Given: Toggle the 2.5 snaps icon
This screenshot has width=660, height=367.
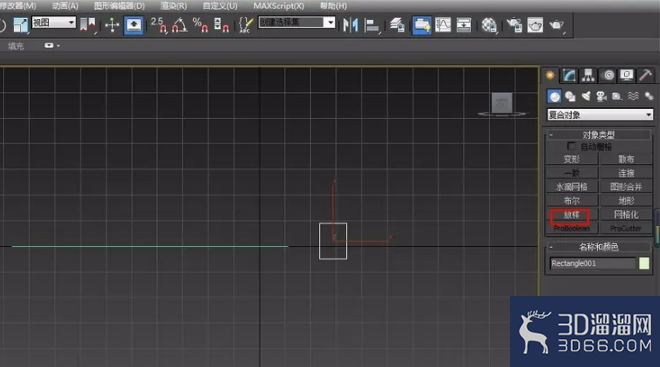Looking at the screenshot, I should click(x=158, y=25).
